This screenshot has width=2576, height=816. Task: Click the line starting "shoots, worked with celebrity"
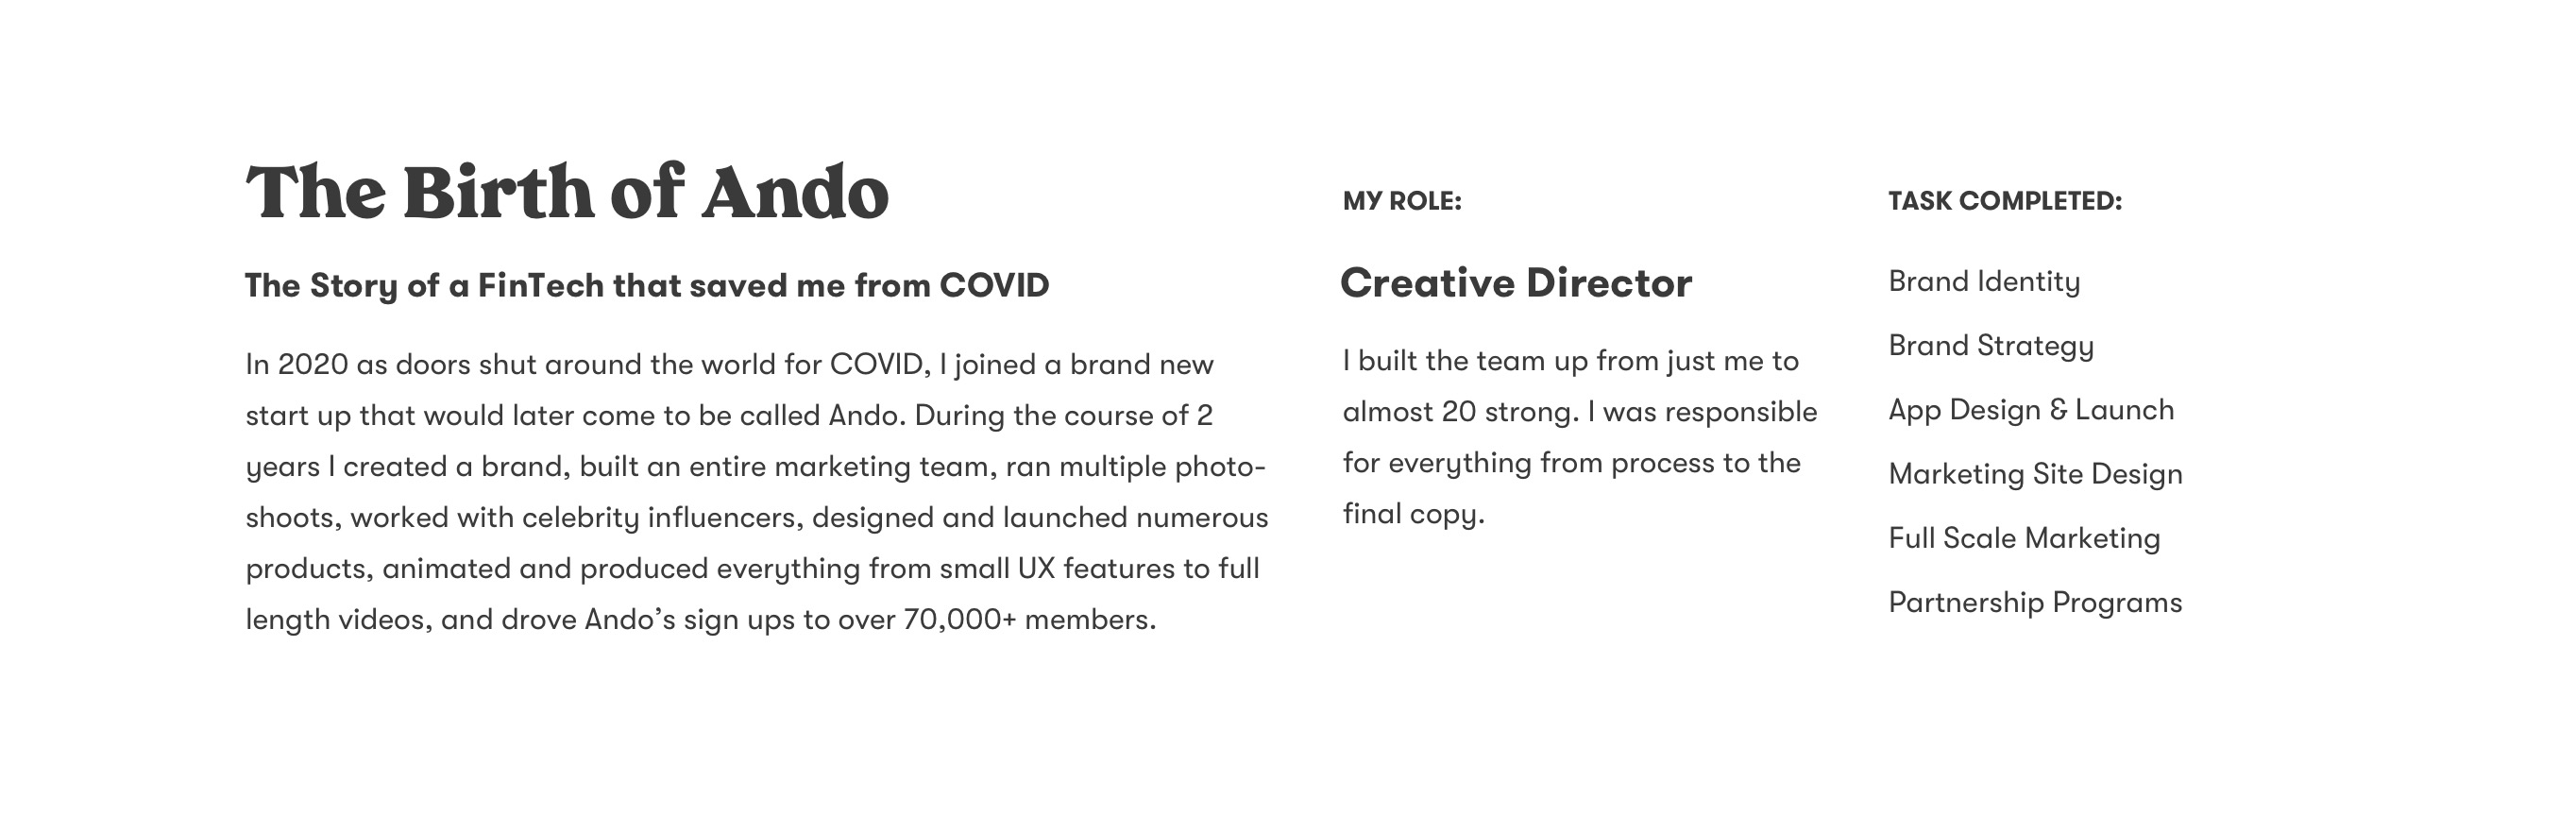pos(756,517)
